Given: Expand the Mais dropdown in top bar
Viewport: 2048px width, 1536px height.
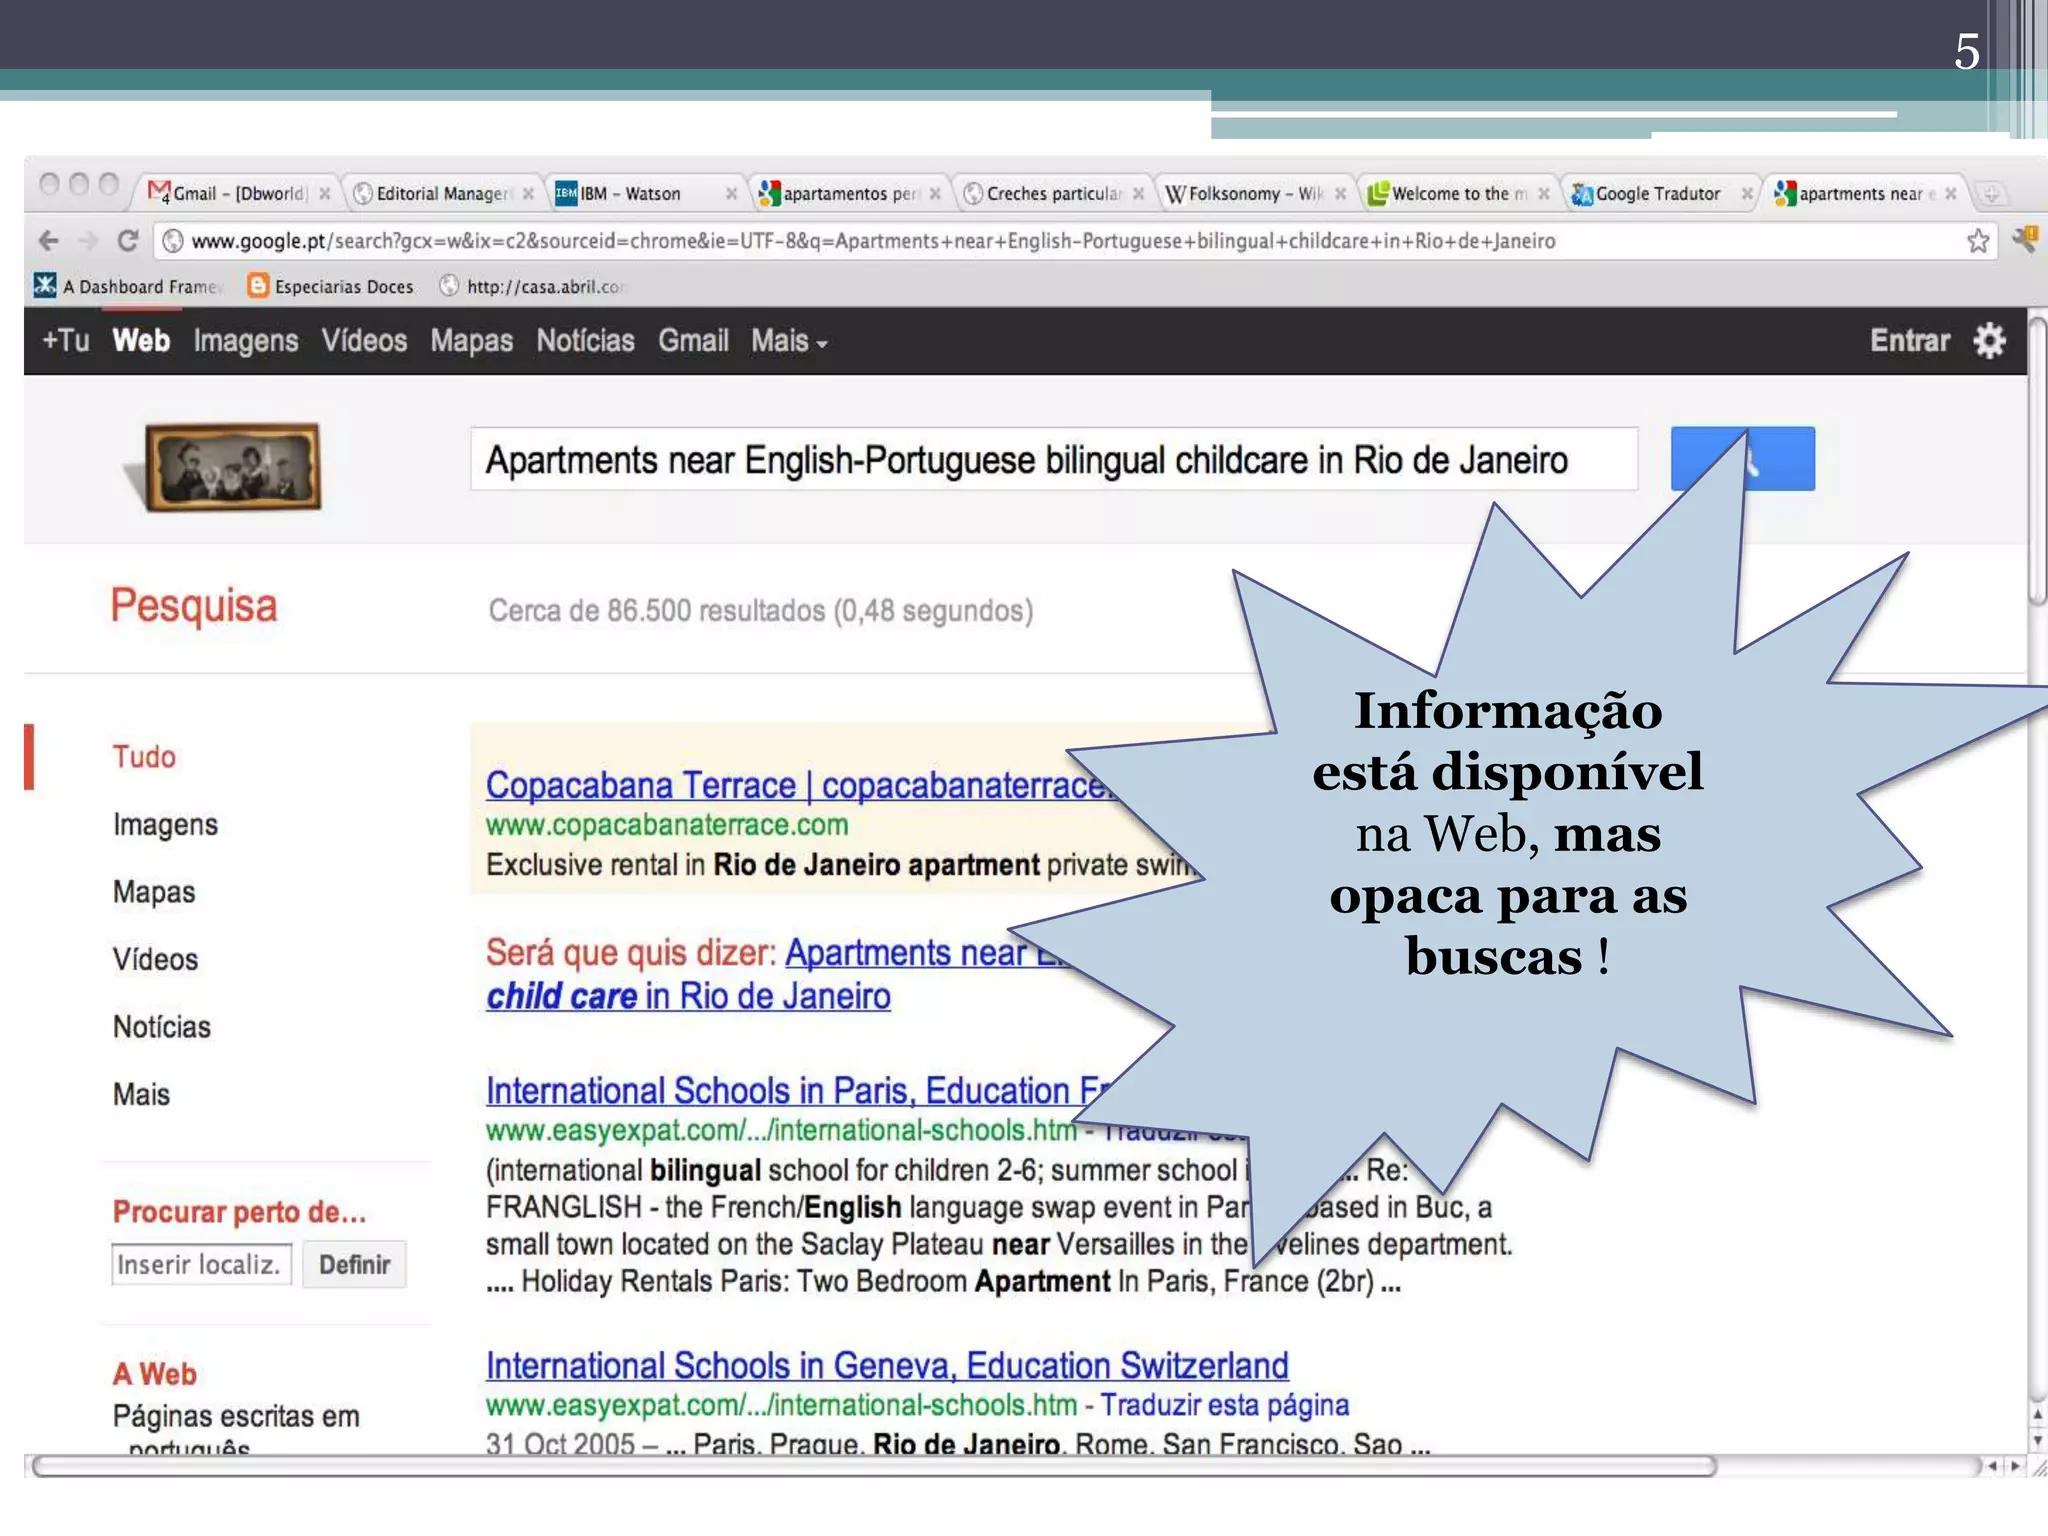Looking at the screenshot, I should [789, 341].
